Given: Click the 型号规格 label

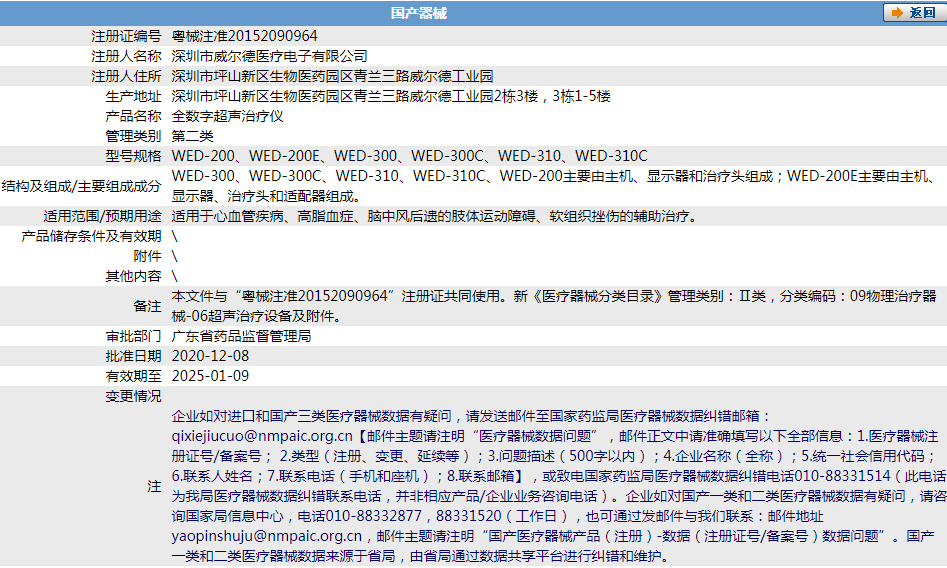Looking at the screenshot, I should coord(133,156).
